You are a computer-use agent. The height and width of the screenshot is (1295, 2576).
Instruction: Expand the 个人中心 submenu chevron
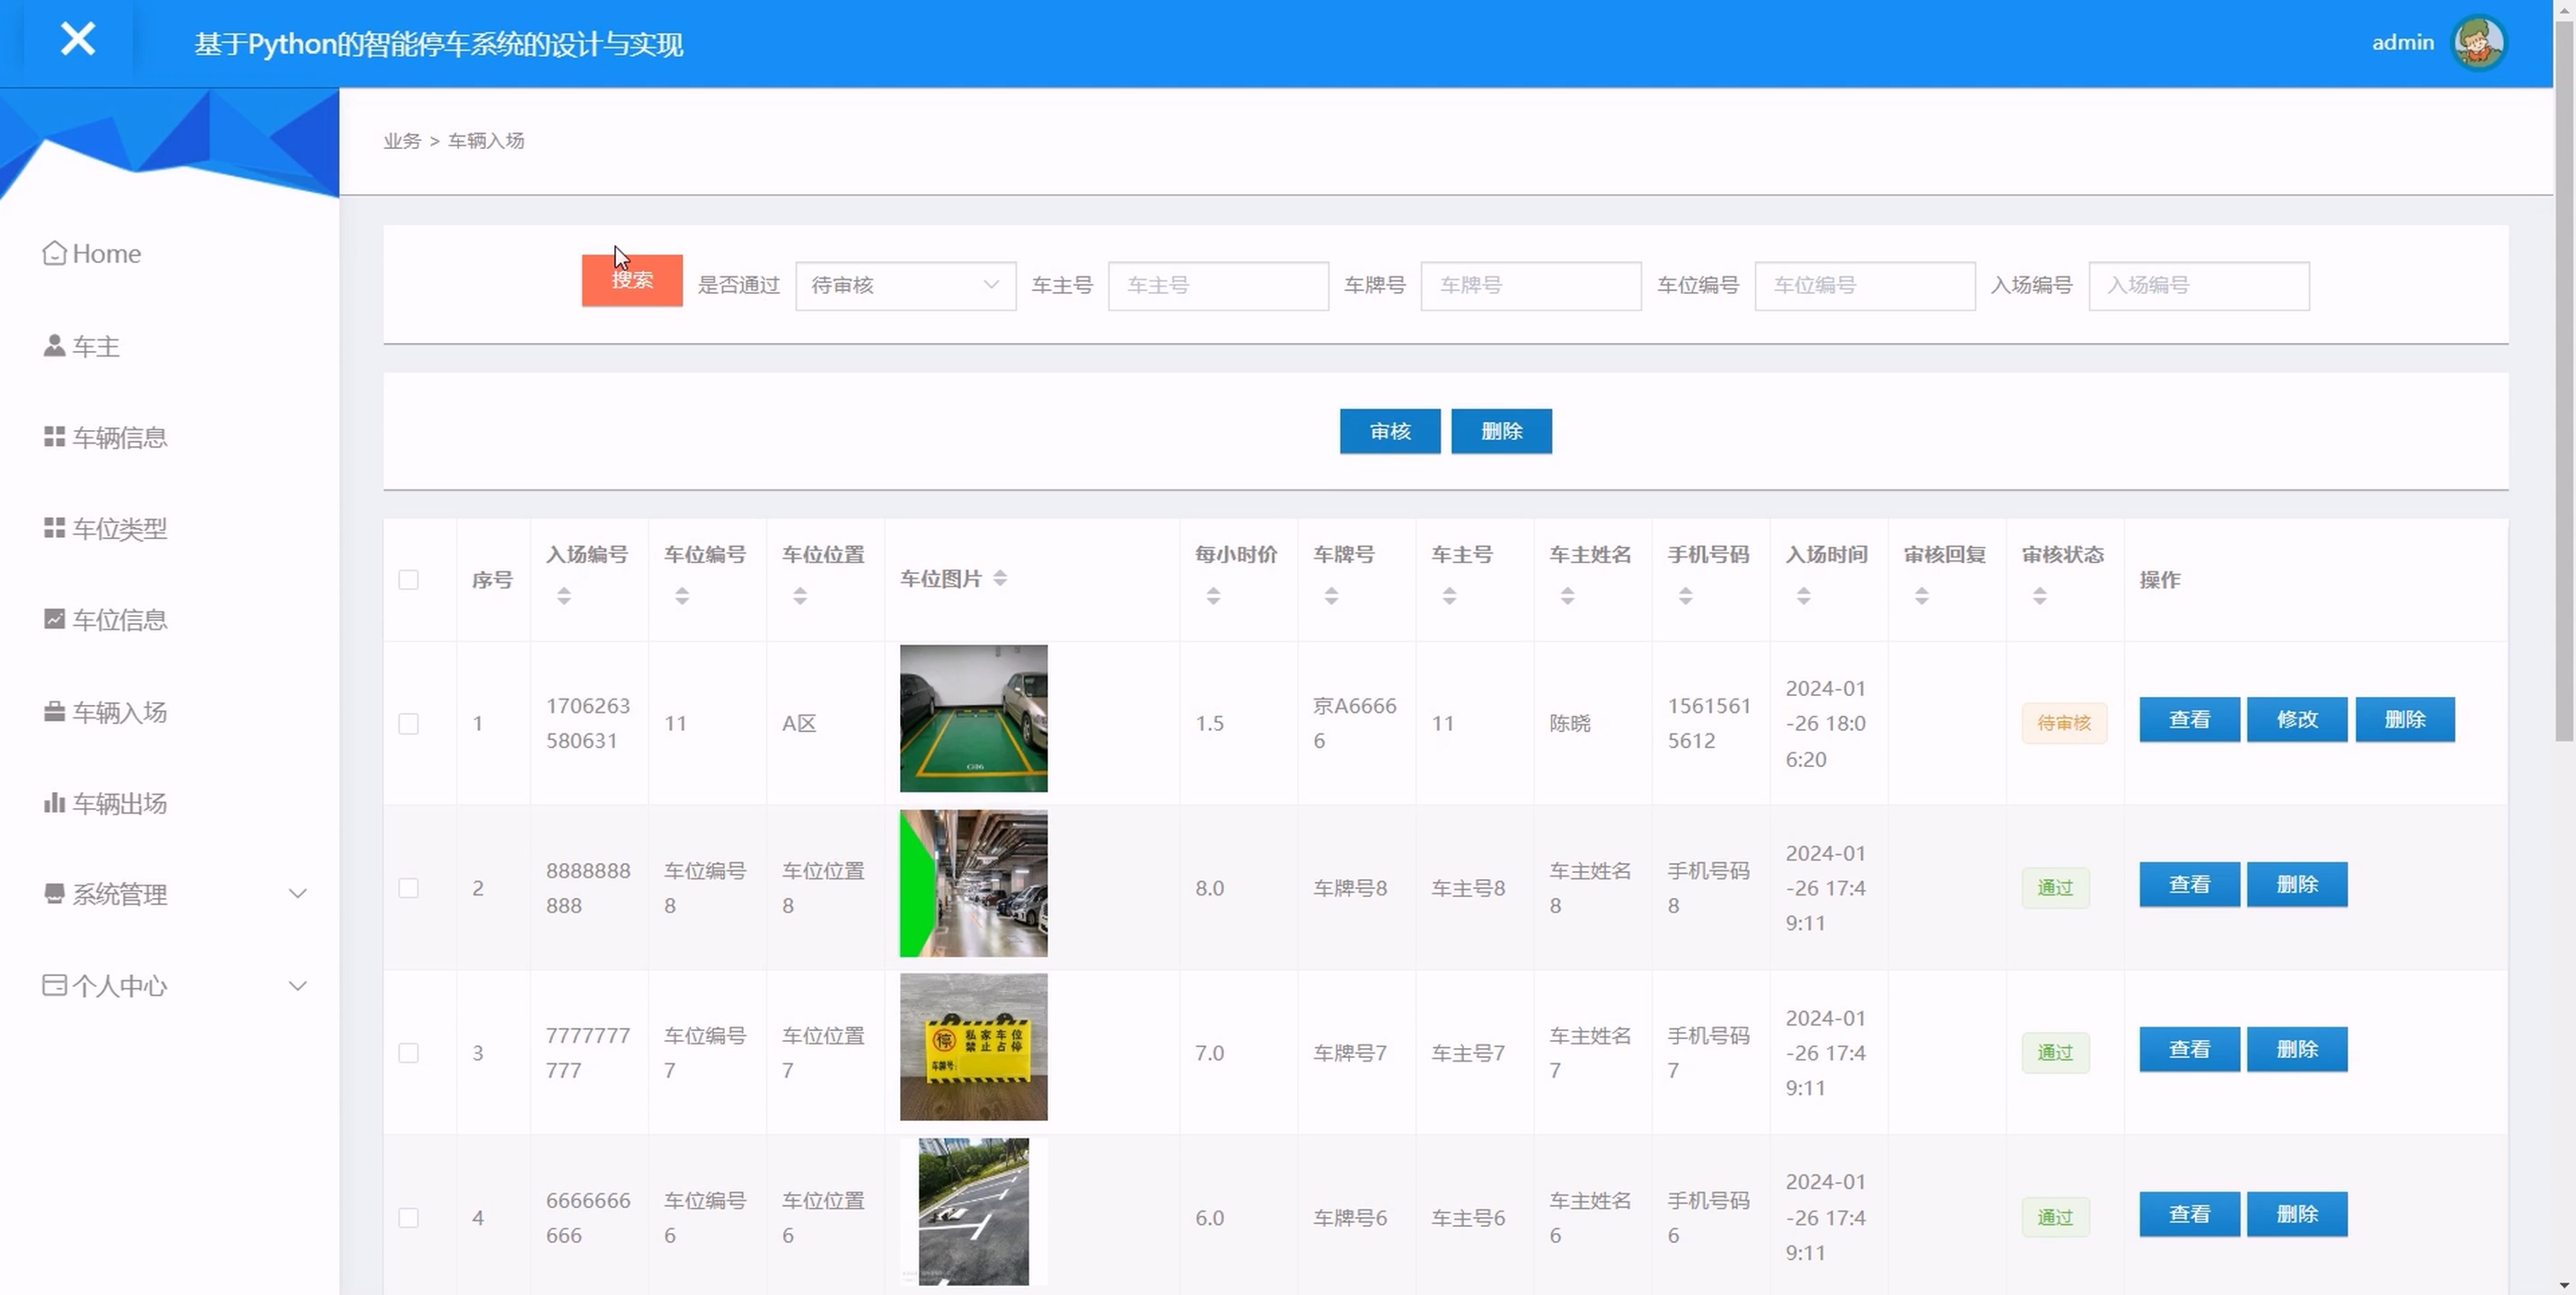[x=297, y=985]
